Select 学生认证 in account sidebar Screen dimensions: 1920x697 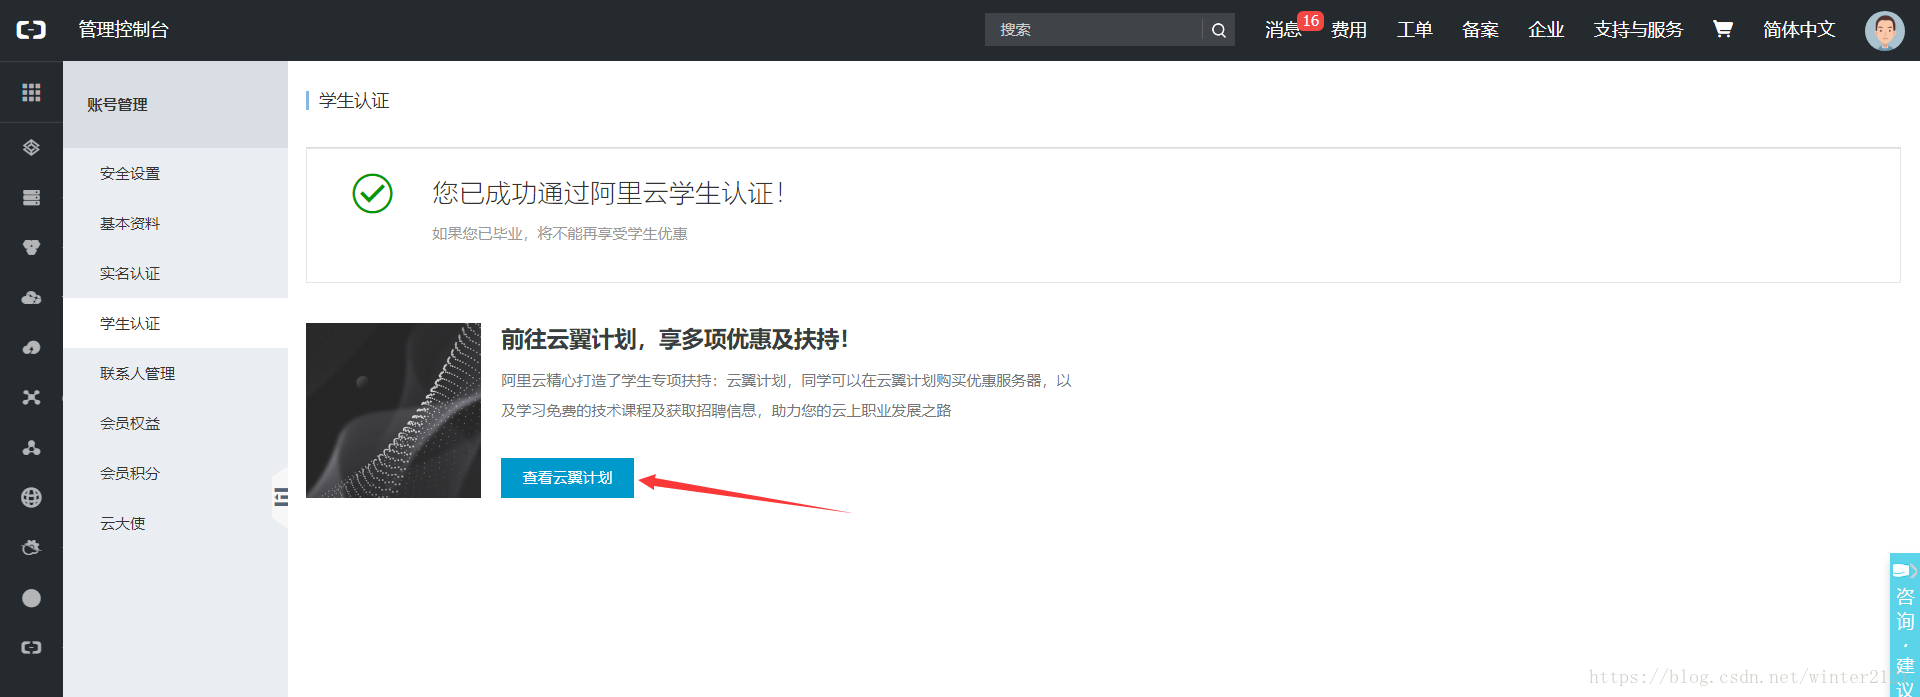coord(176,323)
